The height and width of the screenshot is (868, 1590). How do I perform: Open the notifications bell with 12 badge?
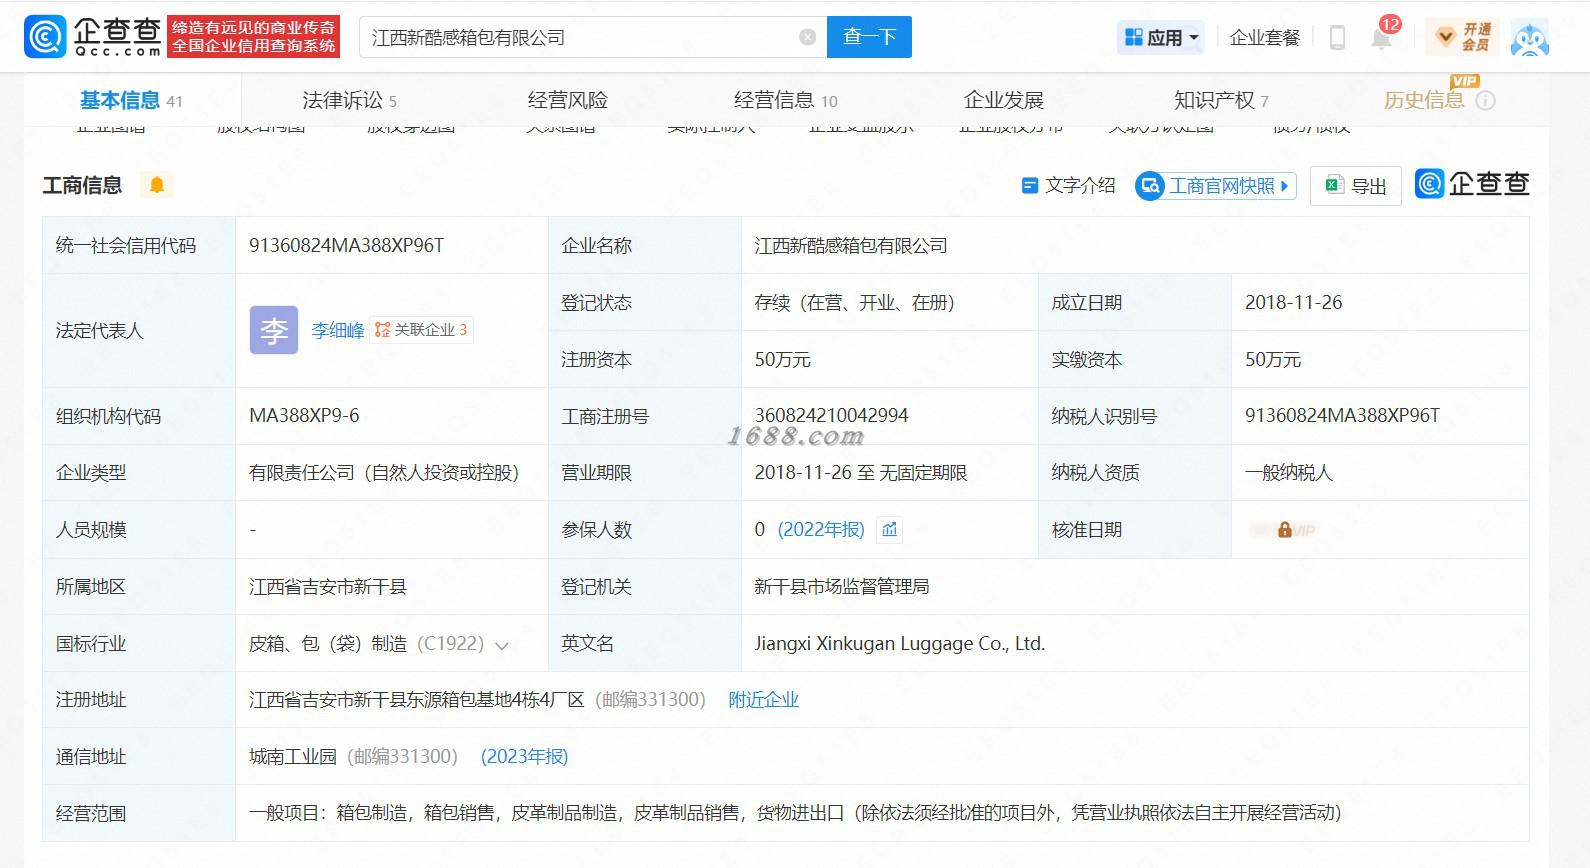click(x=1382, y=37)
